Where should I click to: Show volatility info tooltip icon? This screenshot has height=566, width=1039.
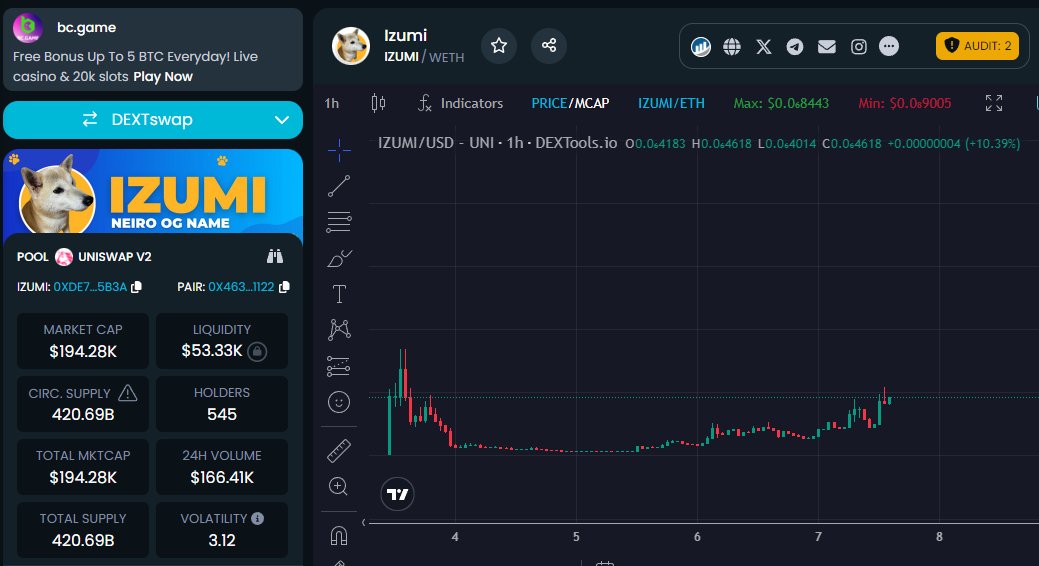coord(258,518)
